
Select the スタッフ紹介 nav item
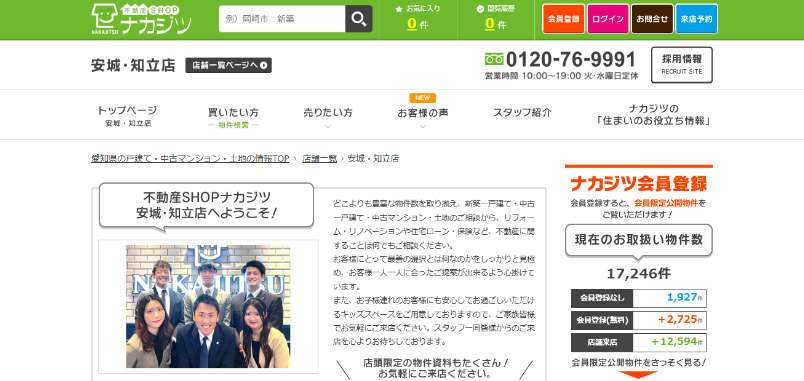[522, 113]
